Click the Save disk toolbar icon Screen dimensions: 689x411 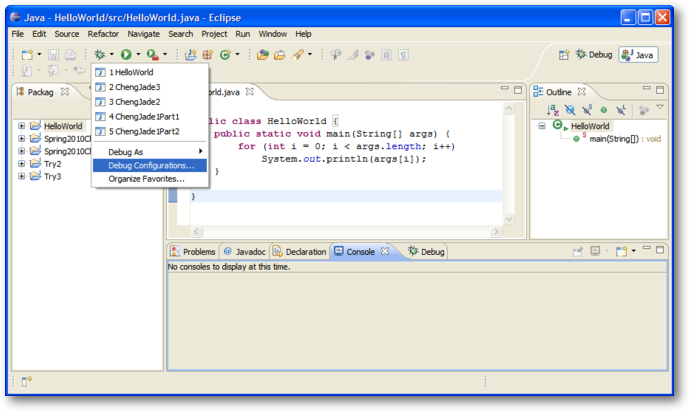coord(53,55)
